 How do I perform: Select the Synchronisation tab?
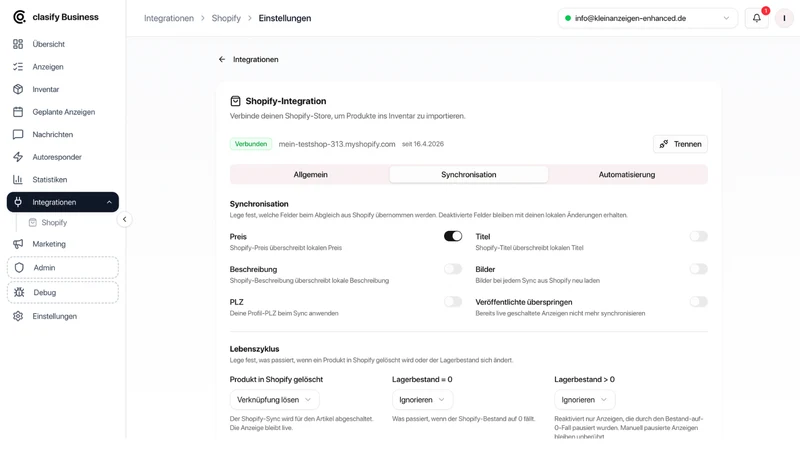coord(469,174)
